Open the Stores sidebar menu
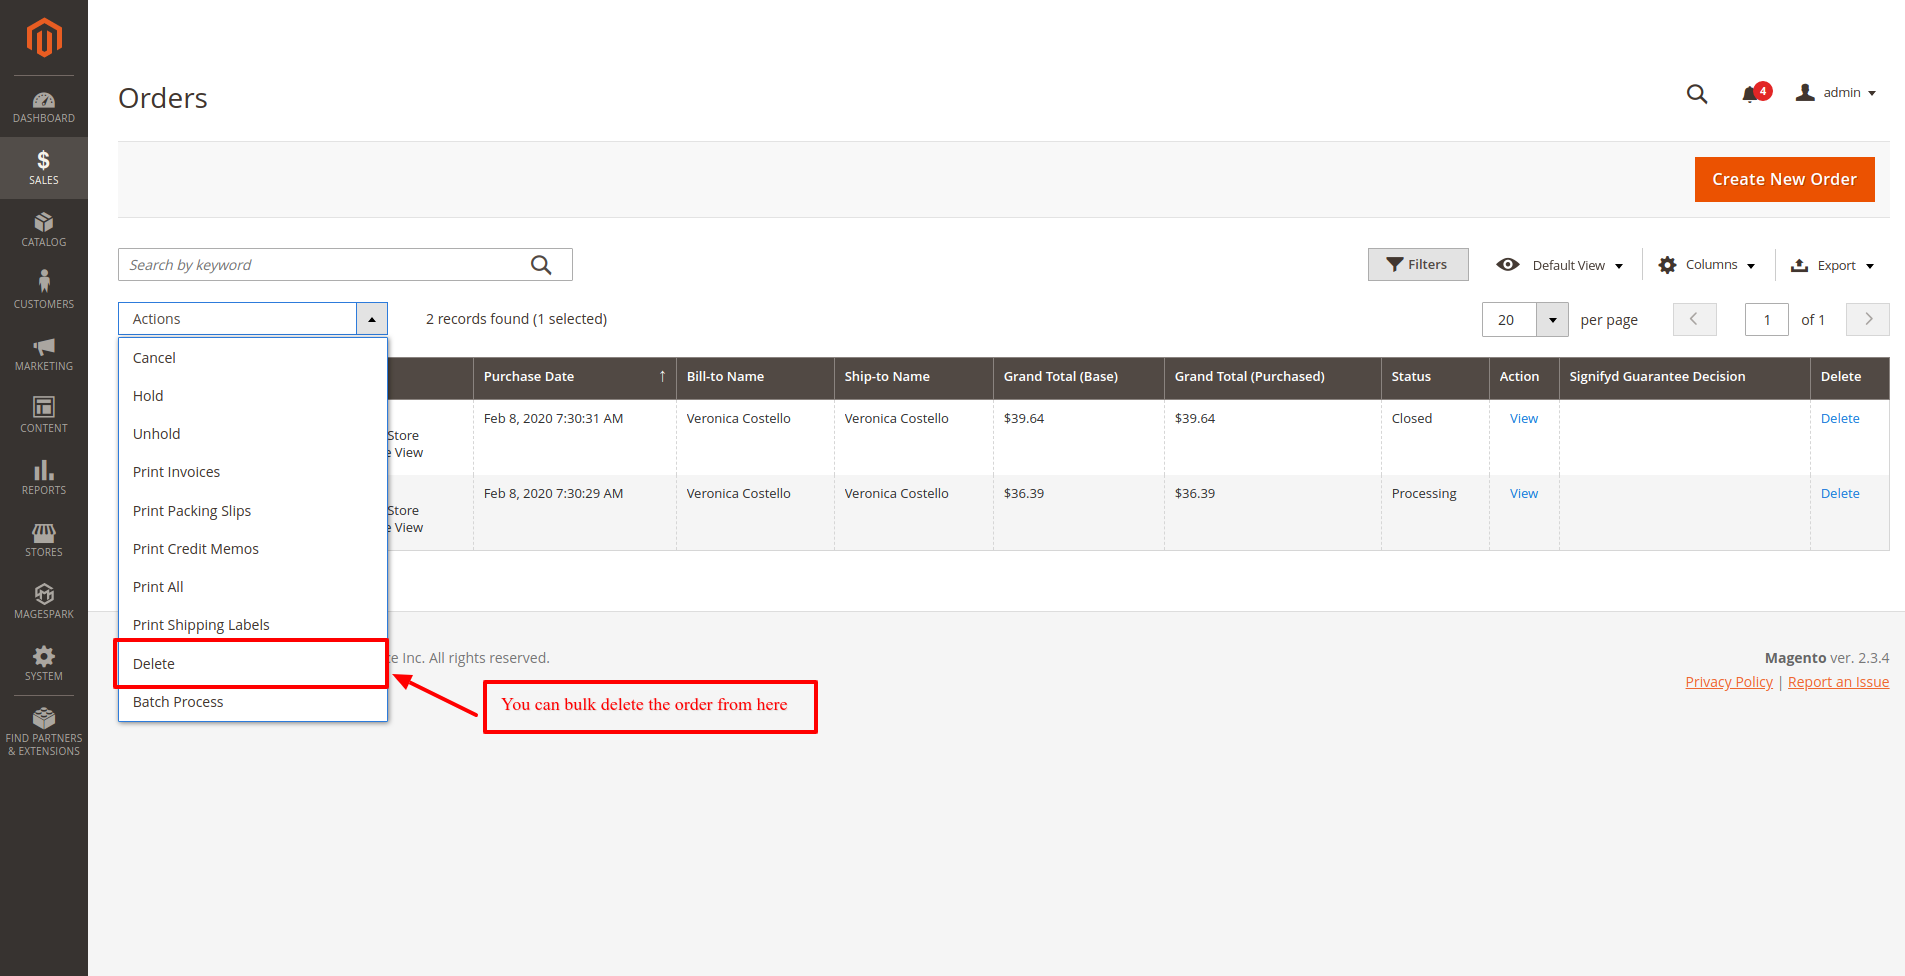Screen dimensions: 1905x976 click(44, 540)
